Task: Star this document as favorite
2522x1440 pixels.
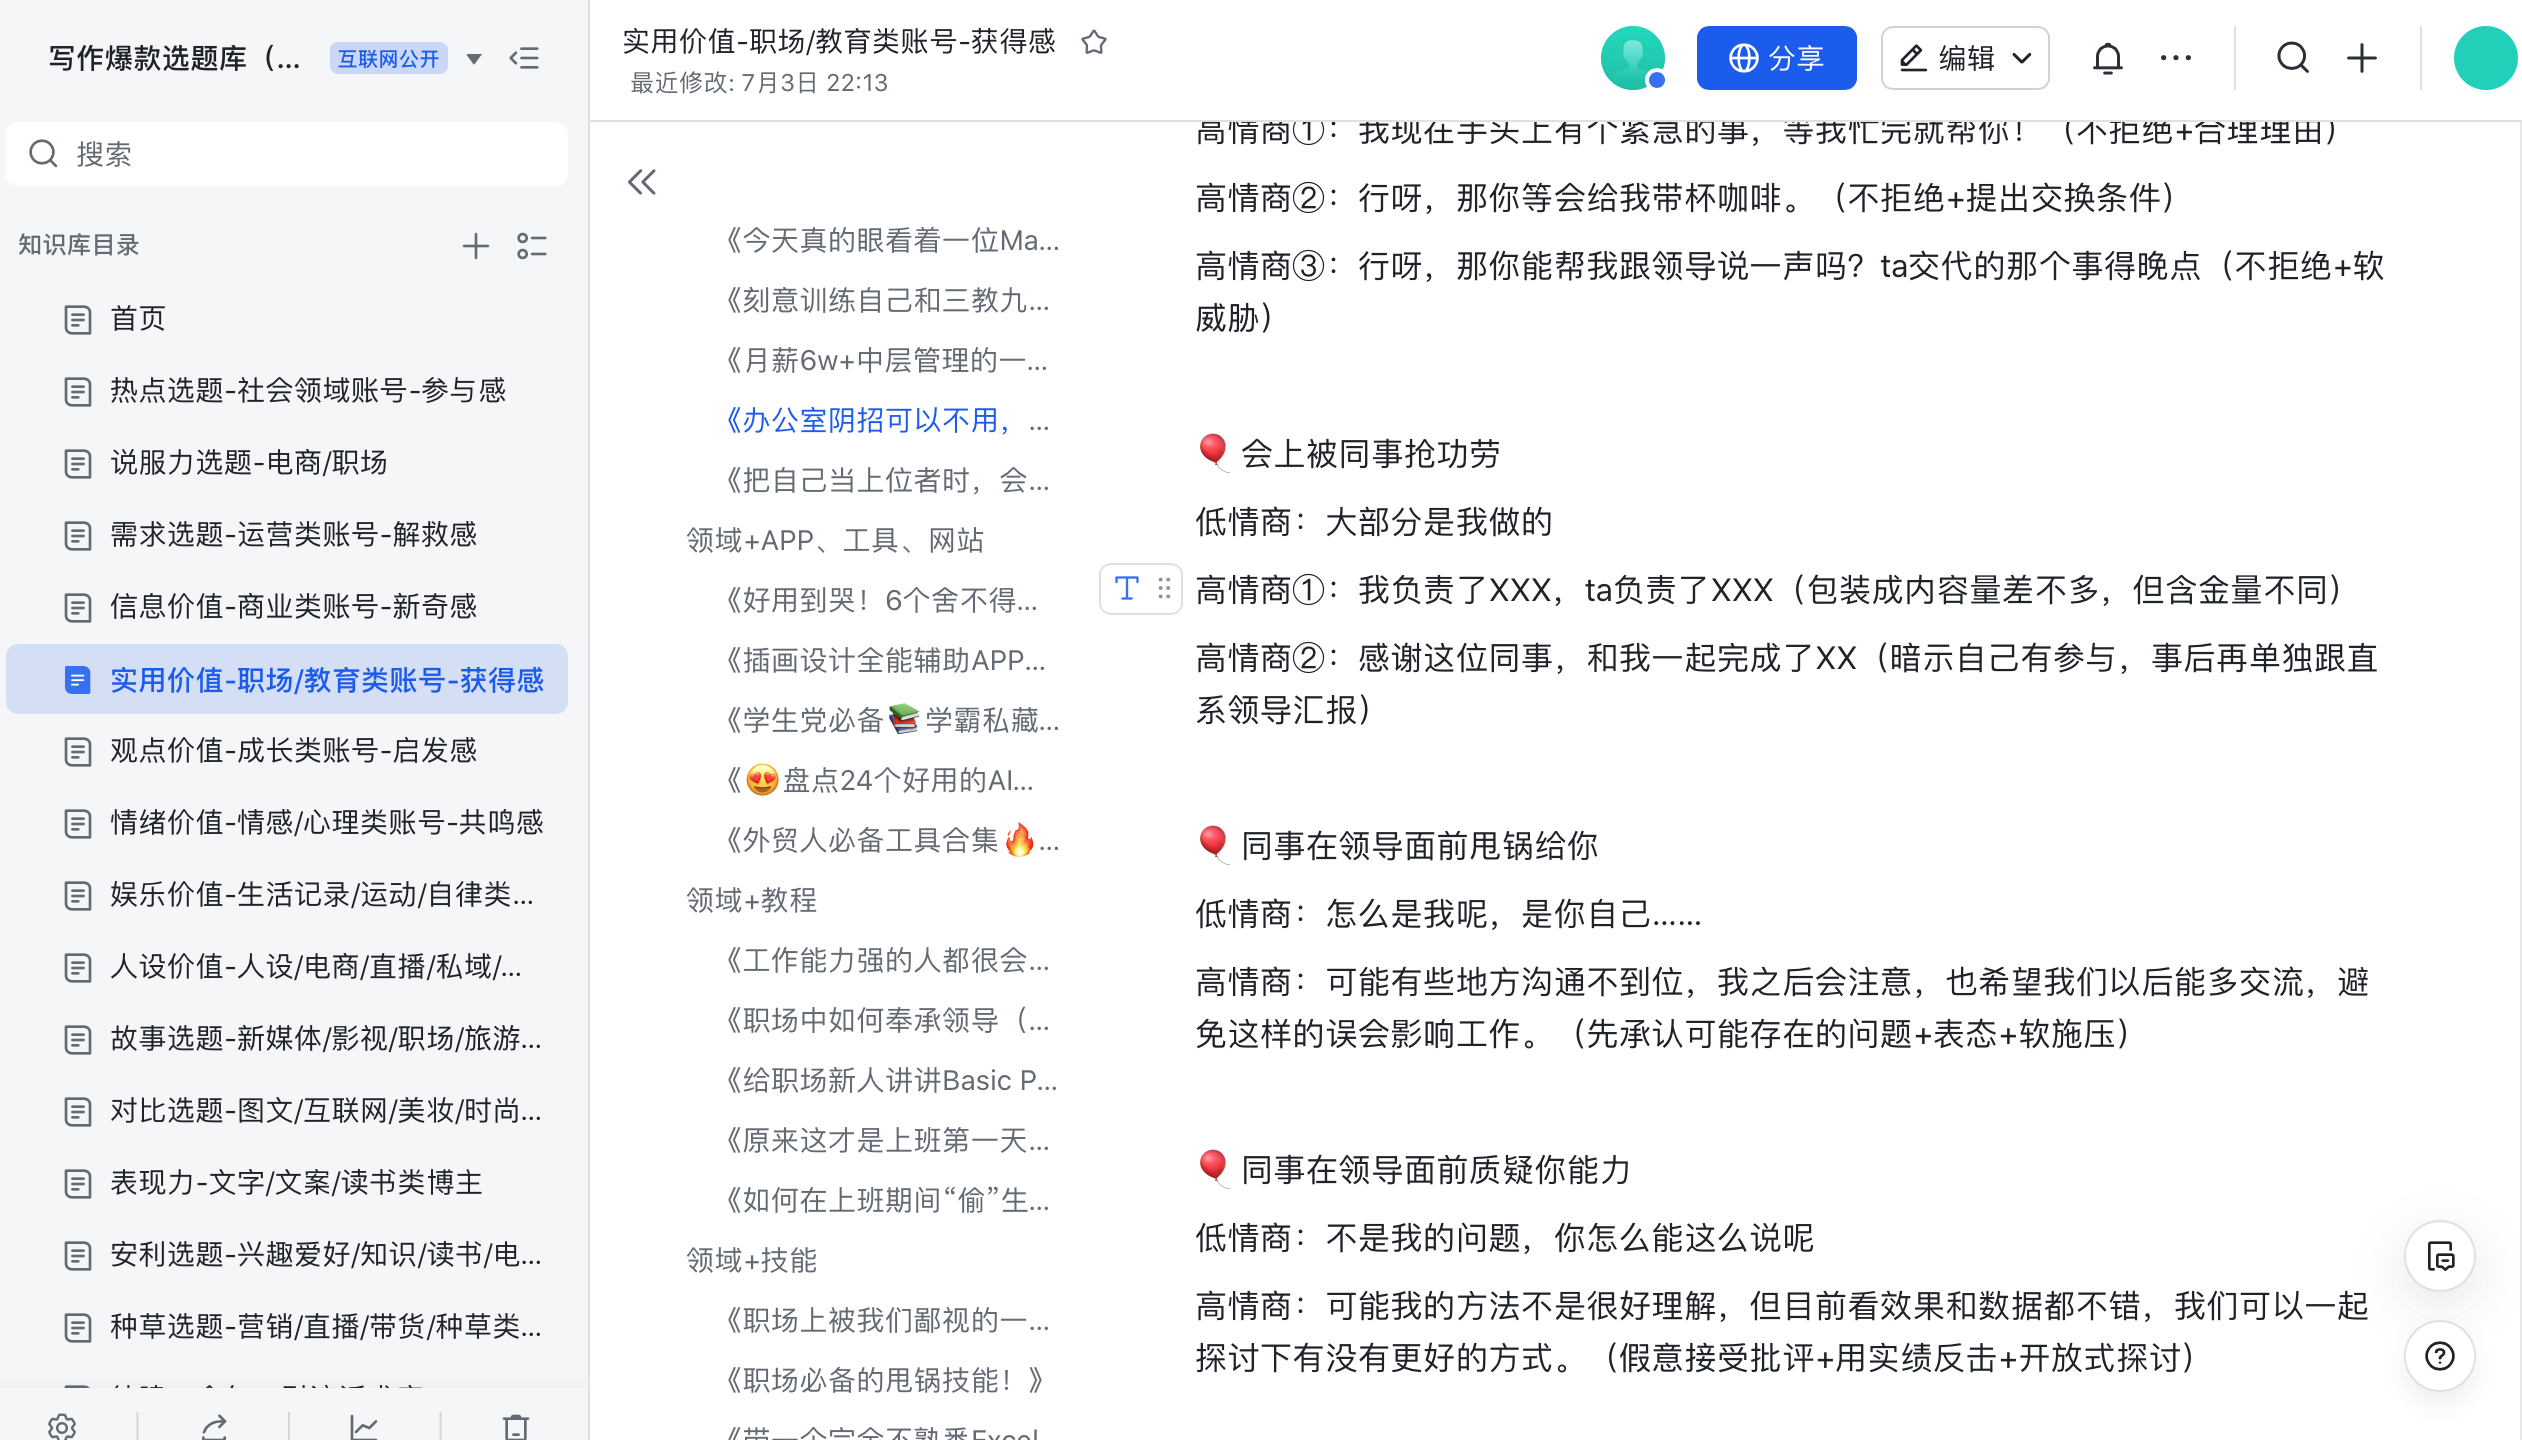Action: [x=1094, y=43]
